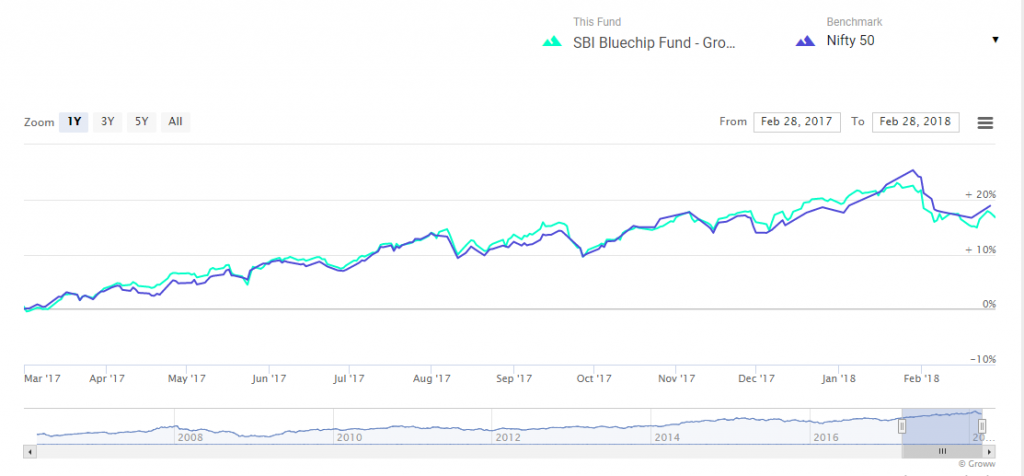Open the chart hamburger export menu

(985, 123)
